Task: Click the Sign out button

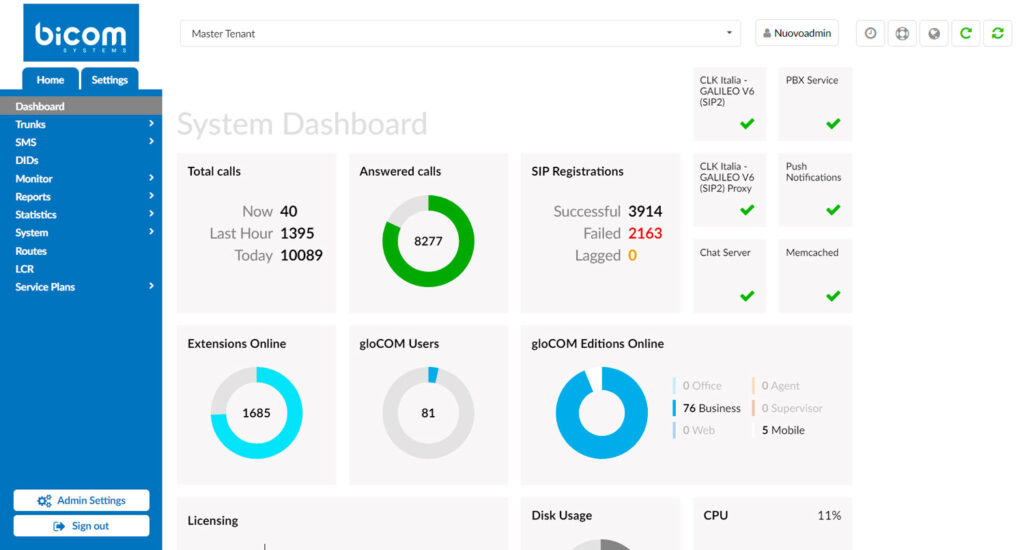Action: (x=81, y=526)
